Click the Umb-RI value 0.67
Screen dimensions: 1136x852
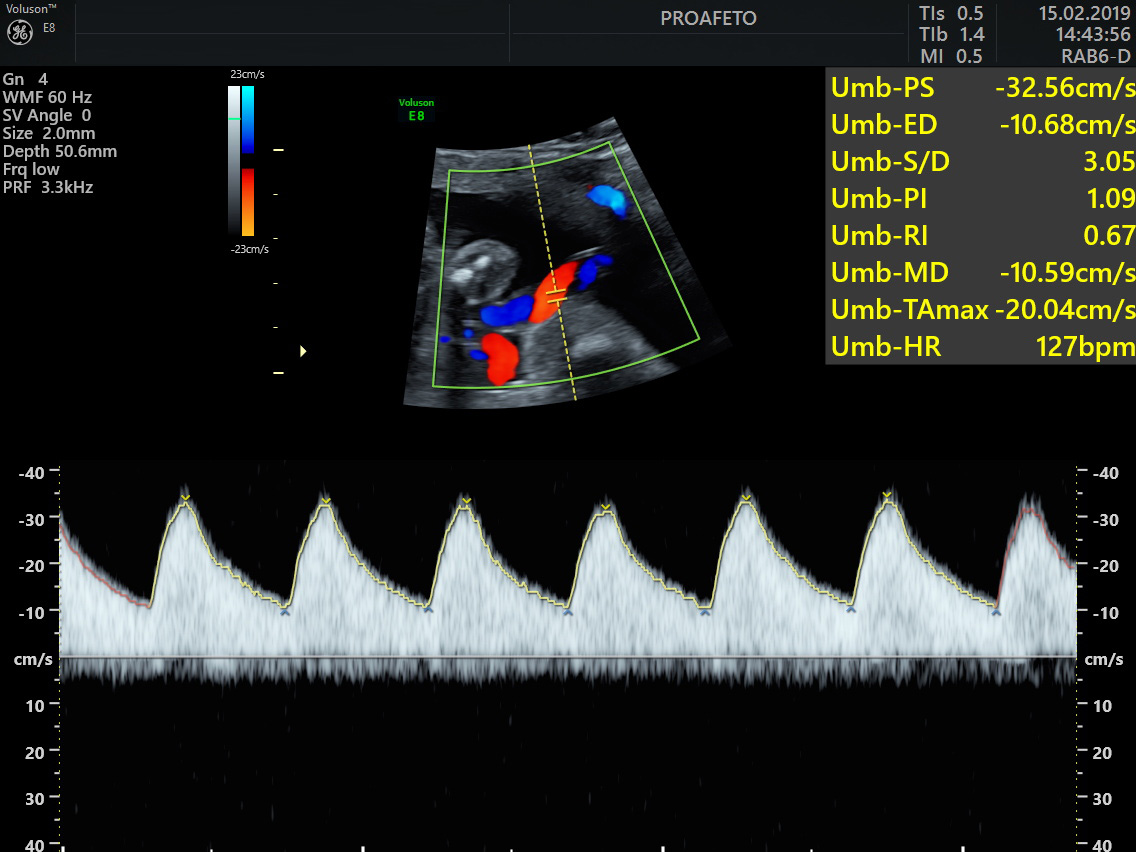pos(1108,235)
